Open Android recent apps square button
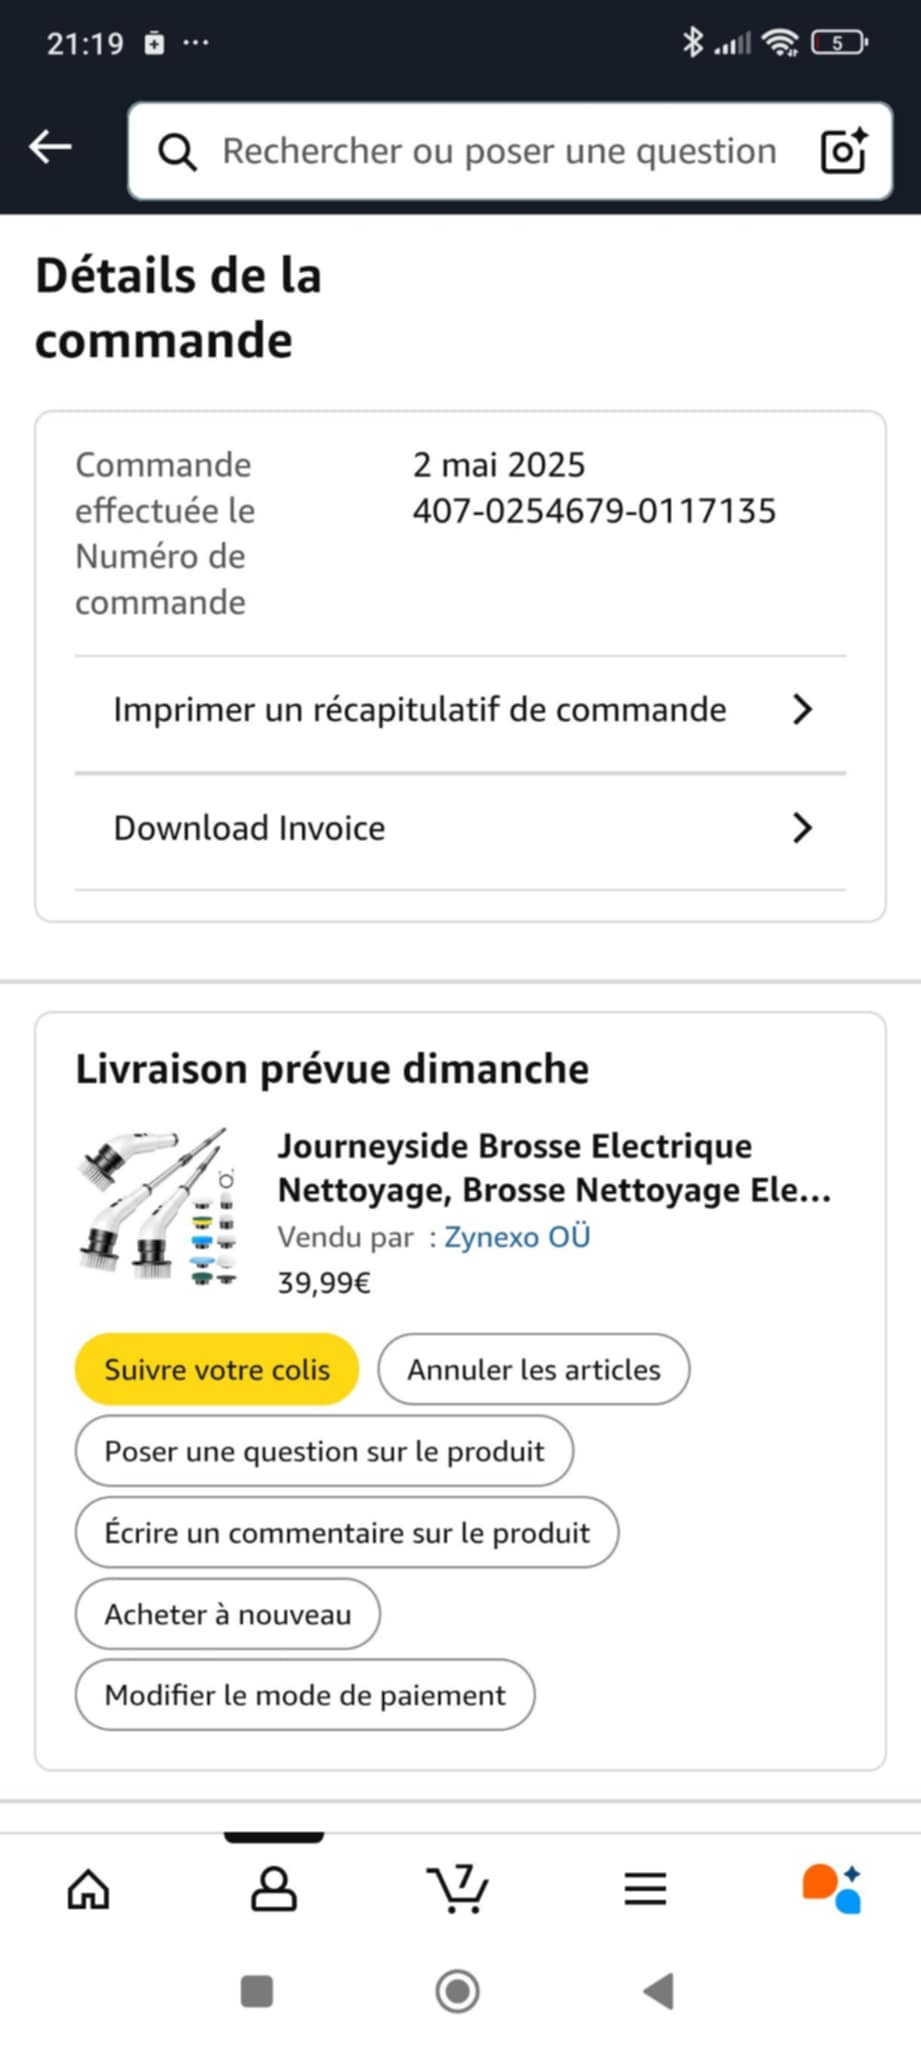921x2048 pixels. coord(257,1991)
